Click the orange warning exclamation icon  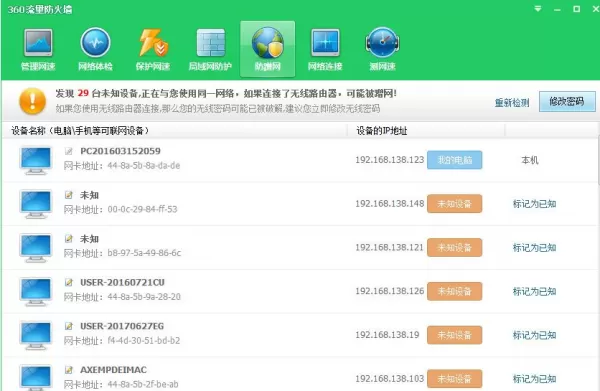[x=33, y=101]
